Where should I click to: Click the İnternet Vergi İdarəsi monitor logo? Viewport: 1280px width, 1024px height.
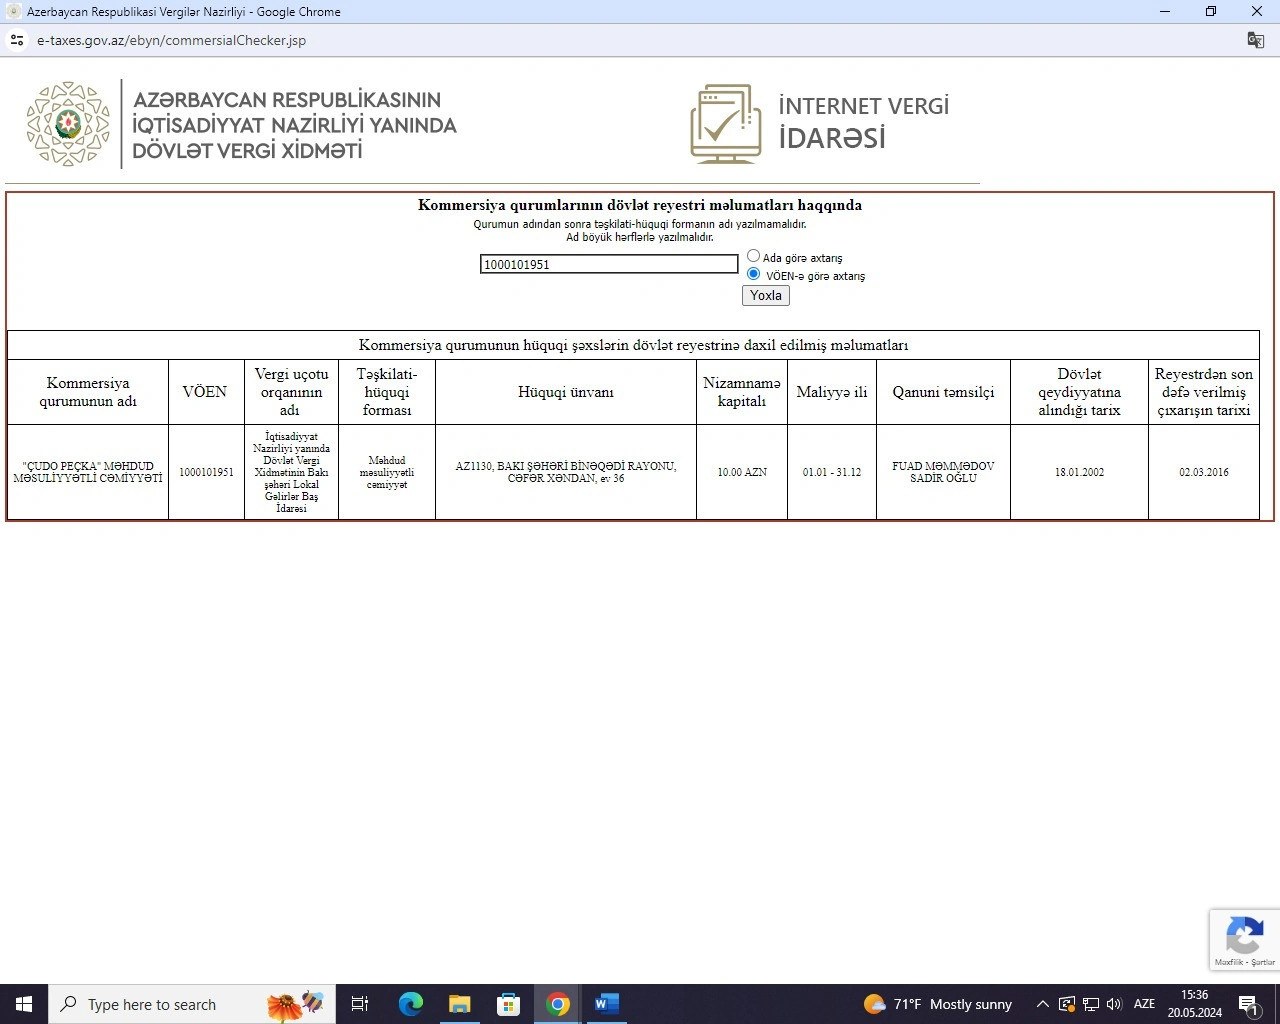tap(726, 124)
